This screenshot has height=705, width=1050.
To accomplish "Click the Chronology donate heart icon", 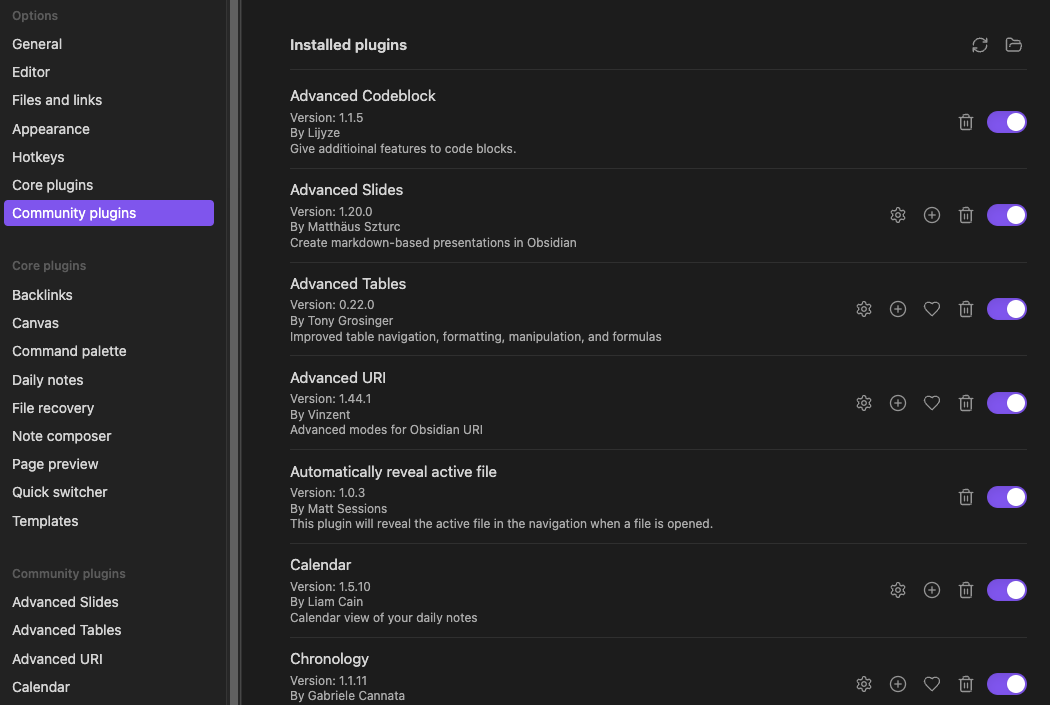I will point(931,684).
